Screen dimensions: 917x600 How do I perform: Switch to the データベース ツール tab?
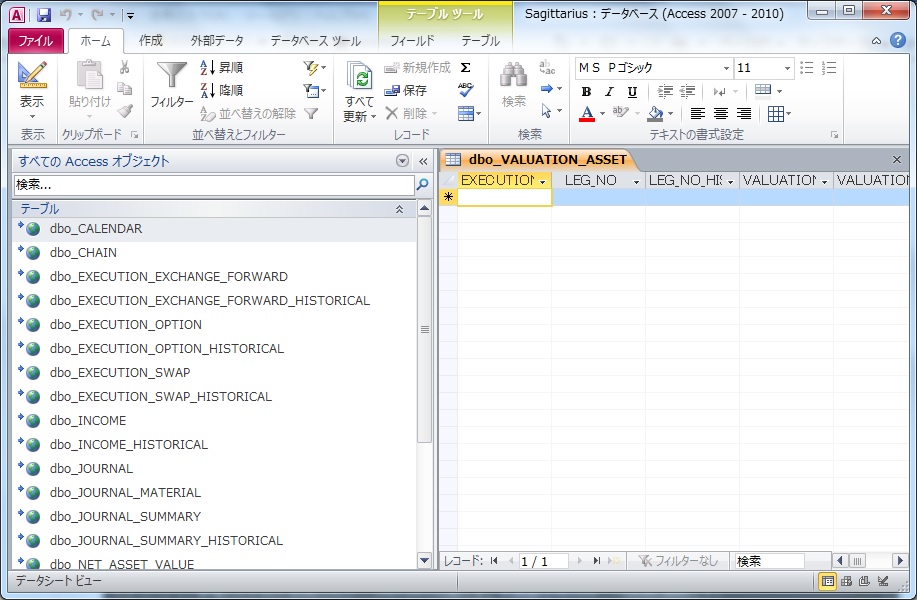315,41
